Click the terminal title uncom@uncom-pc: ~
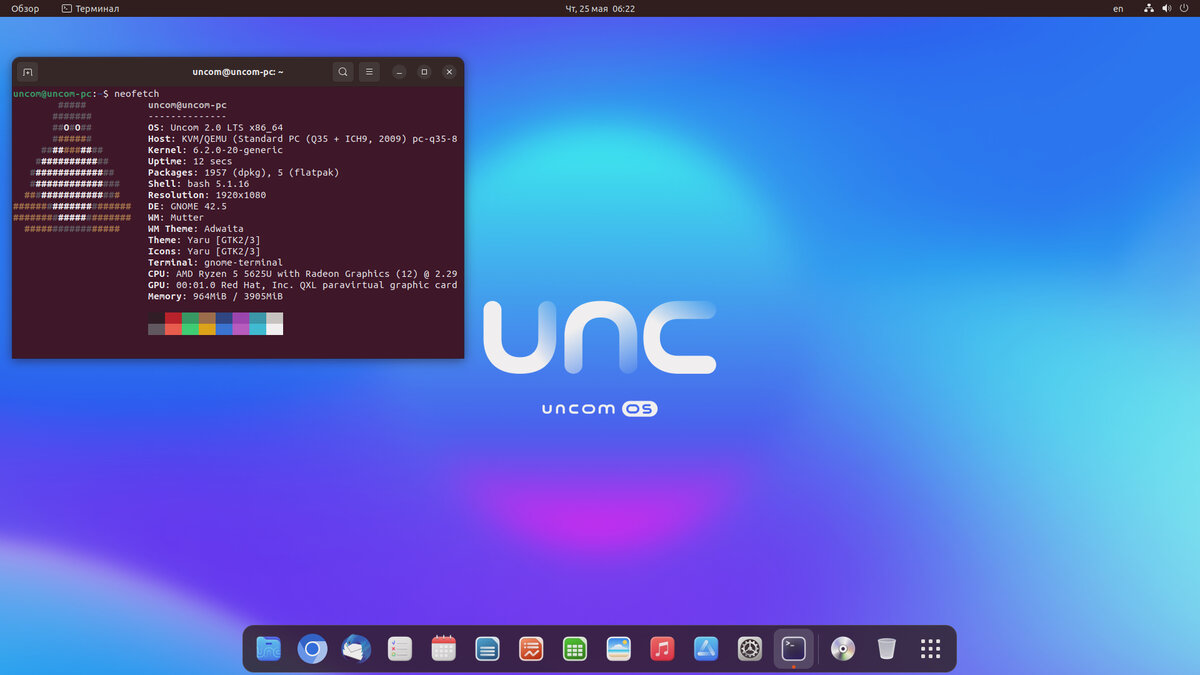 (238, 72)
